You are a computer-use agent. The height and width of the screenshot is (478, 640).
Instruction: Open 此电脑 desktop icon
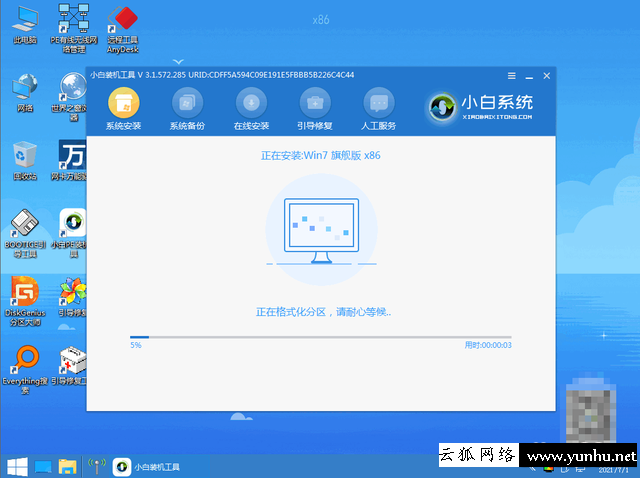coord(25,25)
